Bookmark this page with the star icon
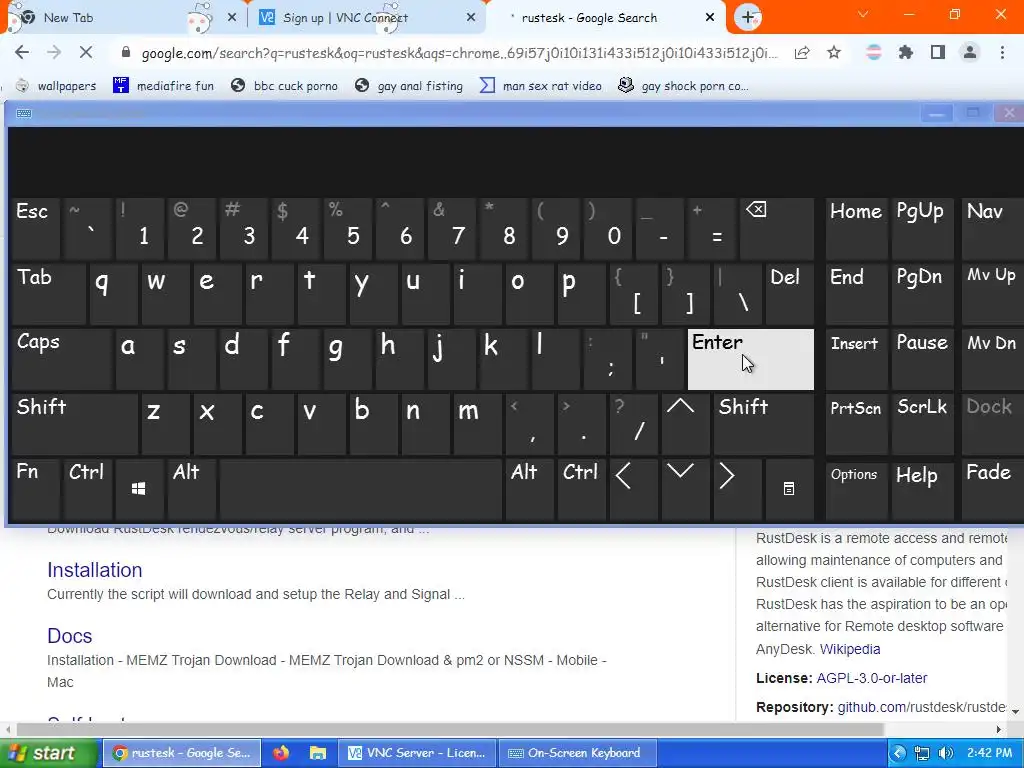This screenshot has height=768, width=1024. 834,53
